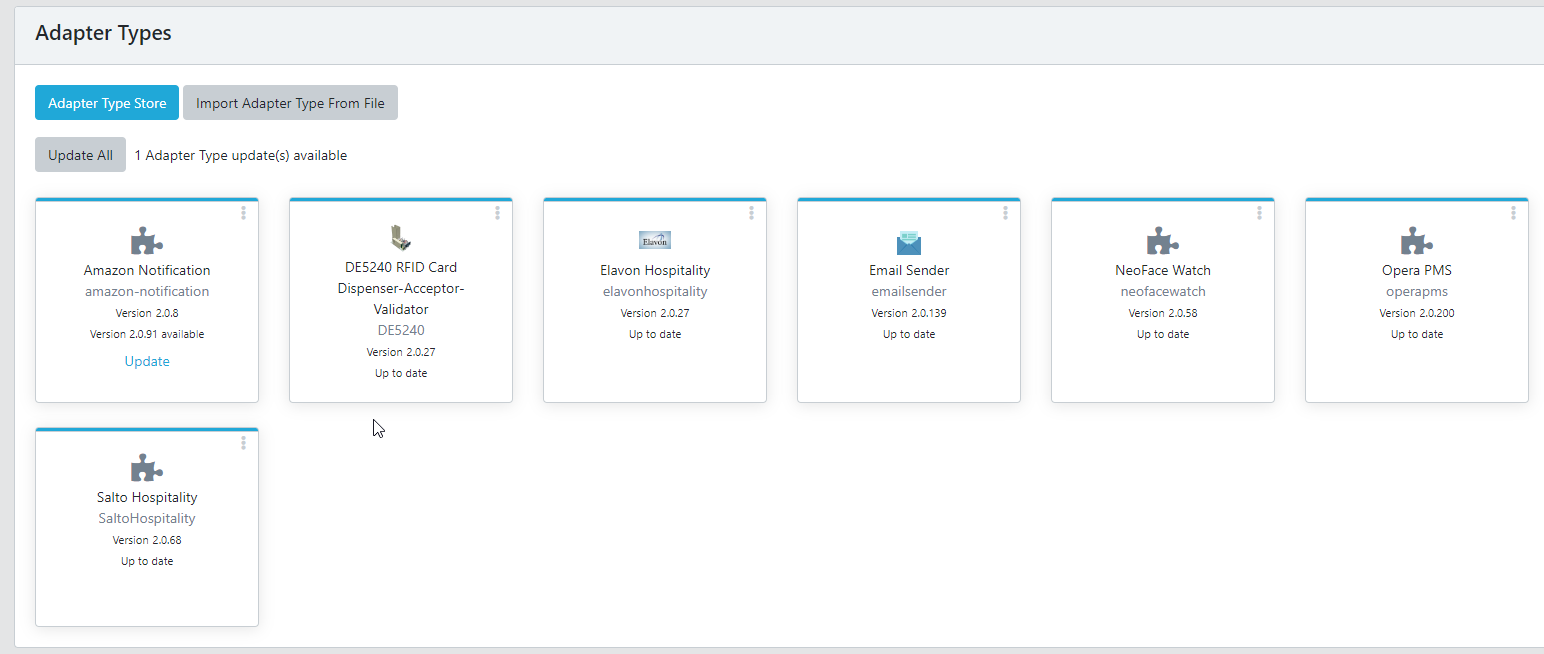Click Update link for Amazon Notification
The image size is (1544, 654).
pos(147,361)
